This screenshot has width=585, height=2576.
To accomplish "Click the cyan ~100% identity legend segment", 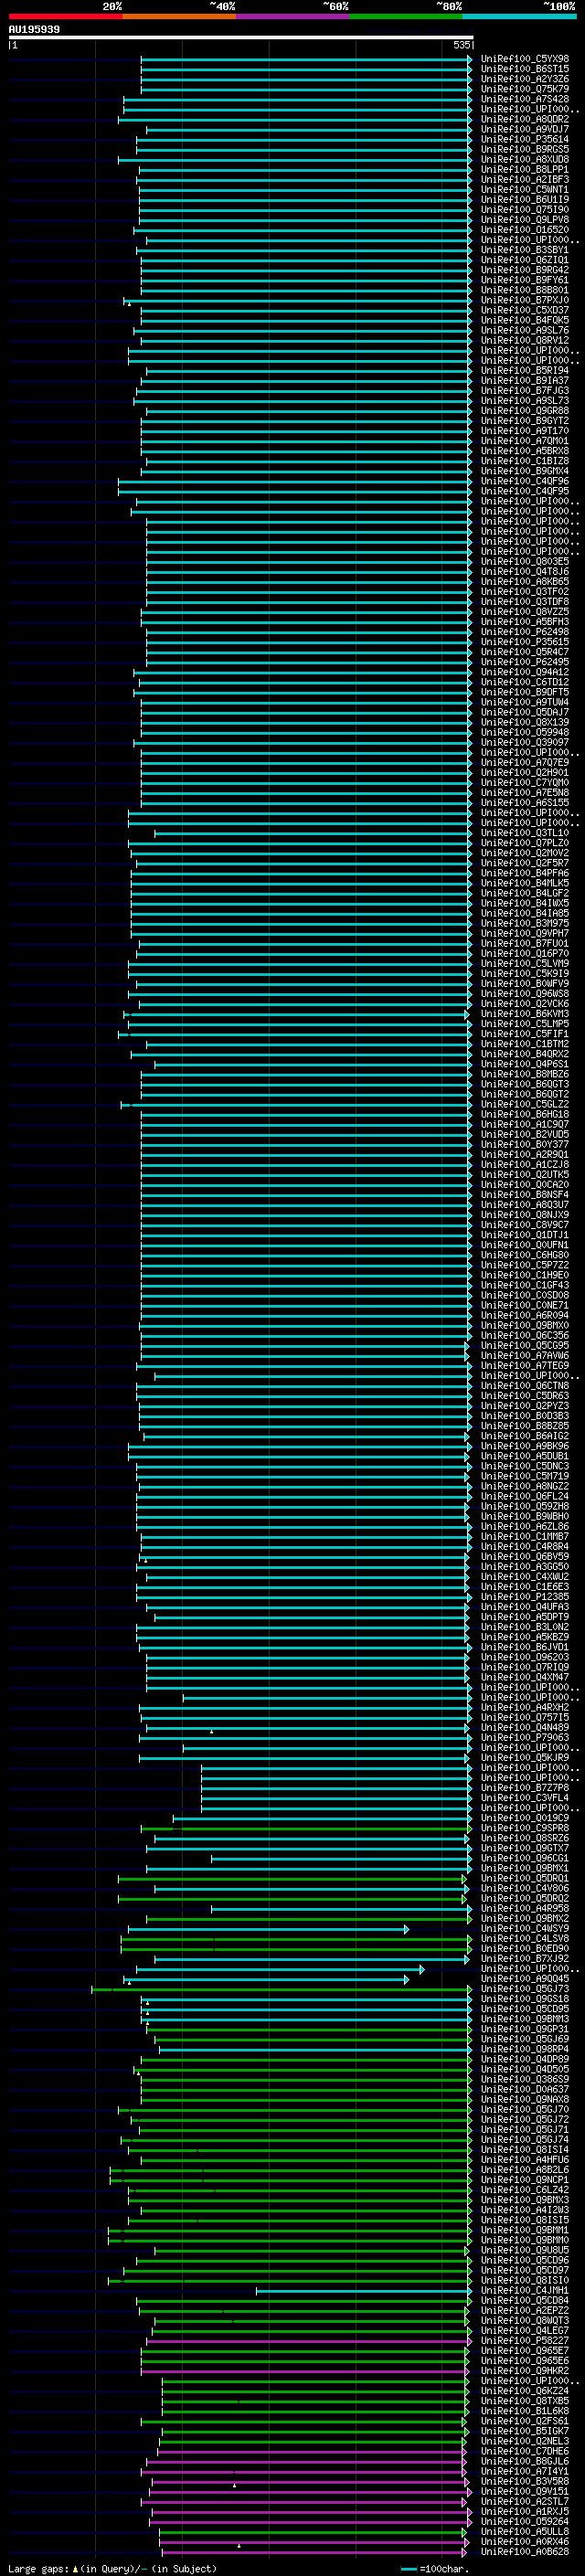I will point(519,16).
